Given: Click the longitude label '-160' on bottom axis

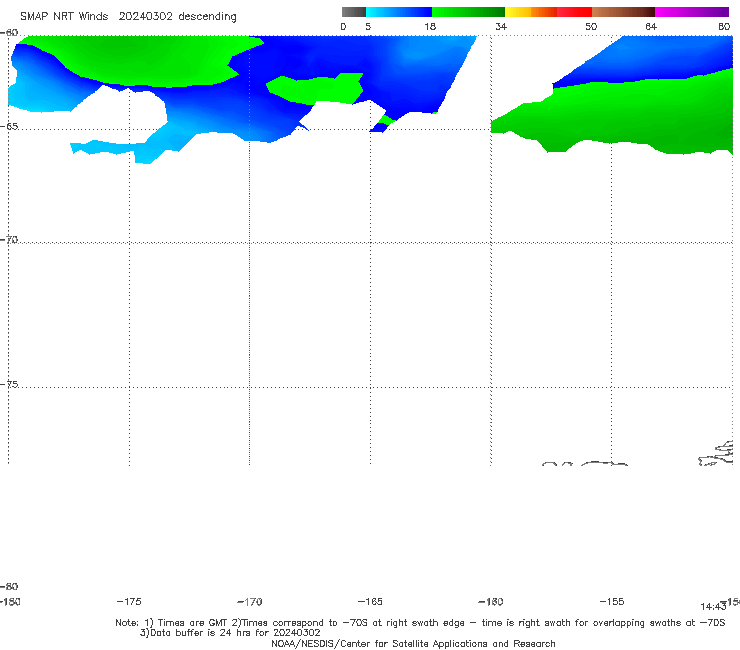Looking at the screenshot, I should click(x=491, y=601).
